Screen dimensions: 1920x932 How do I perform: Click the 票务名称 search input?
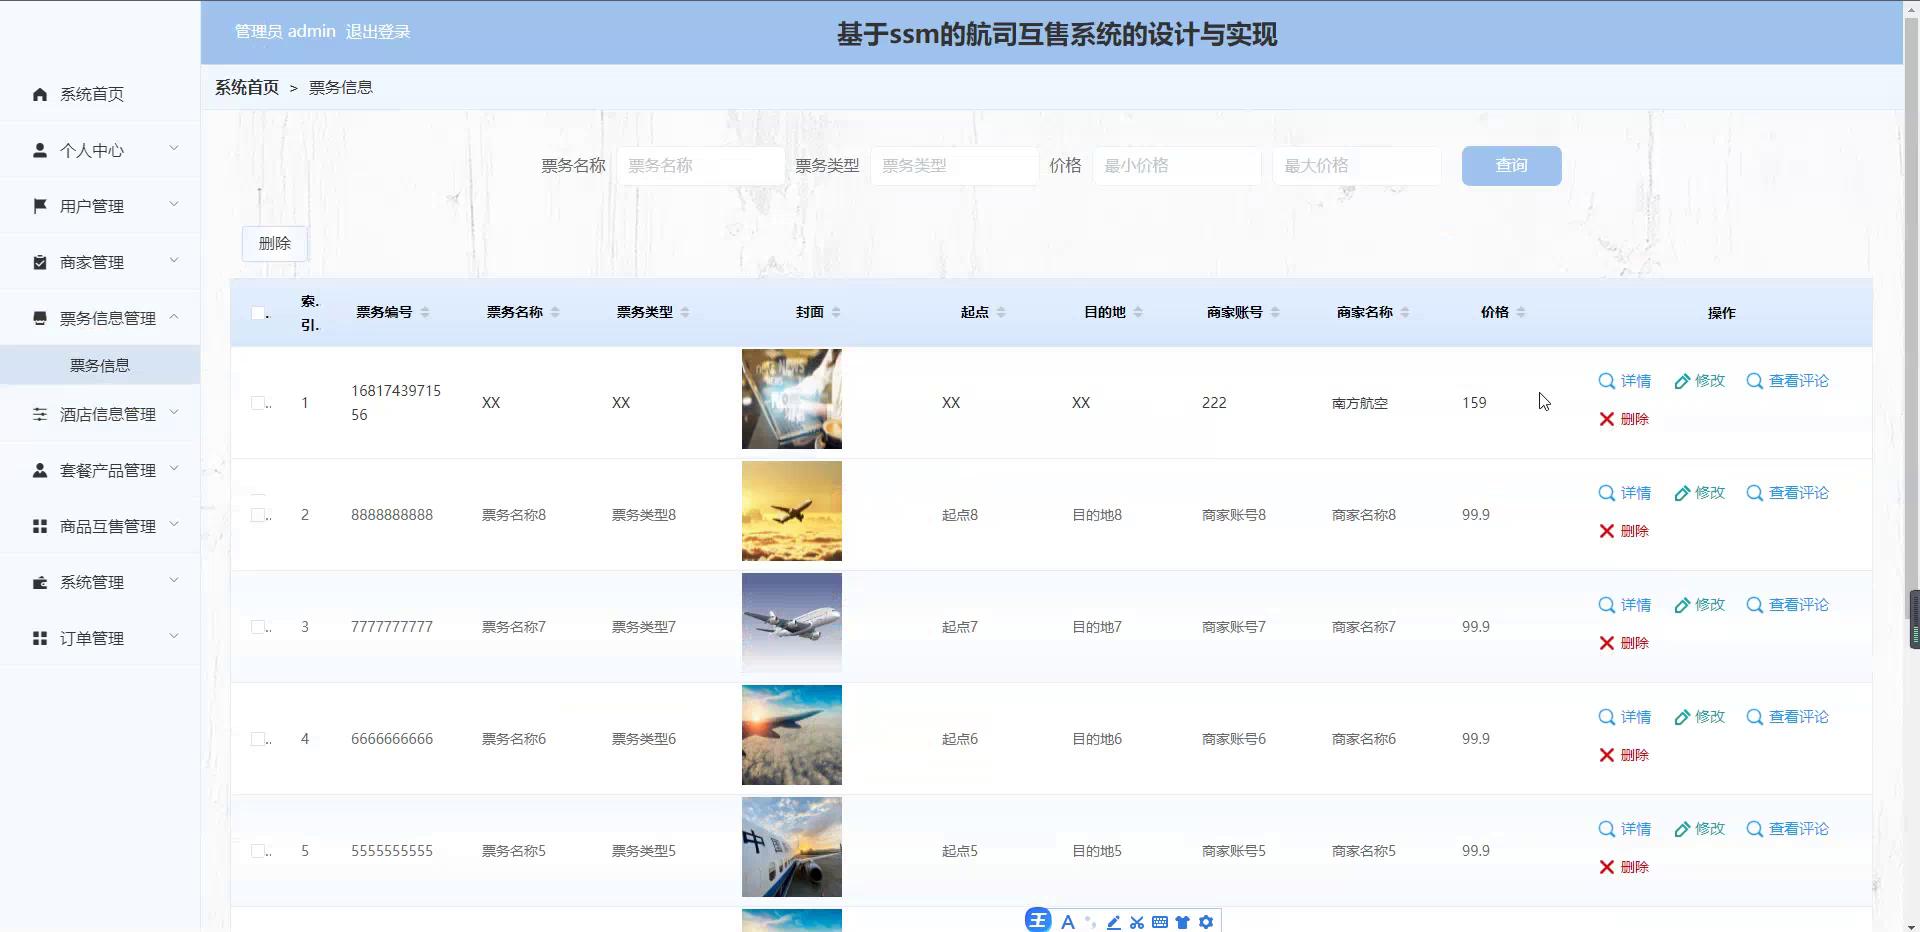tap(700, 166)
